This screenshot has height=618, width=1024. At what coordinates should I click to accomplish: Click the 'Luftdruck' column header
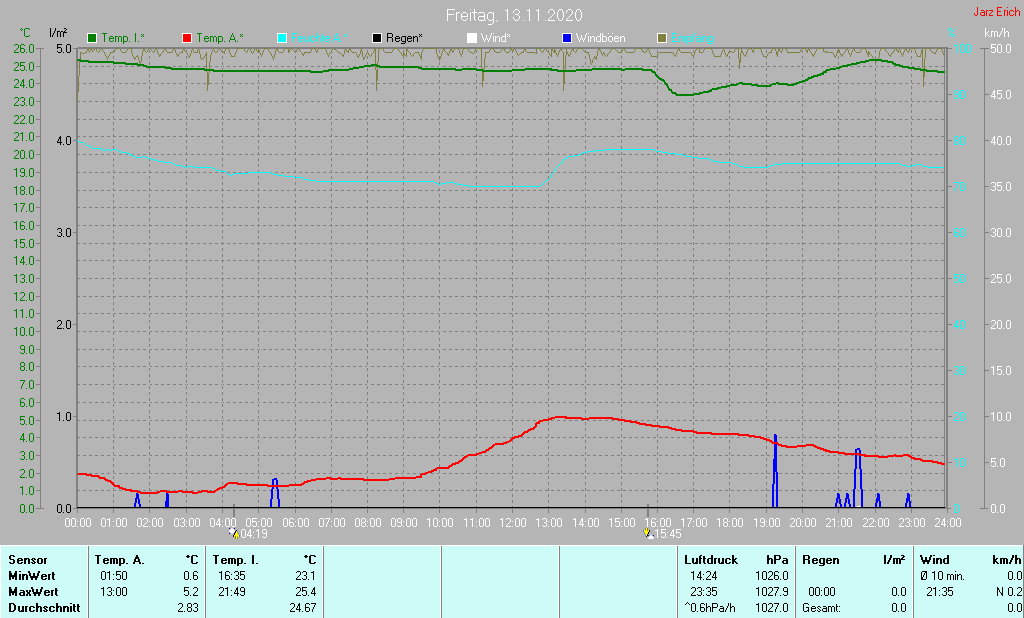(x=711, y=560)
